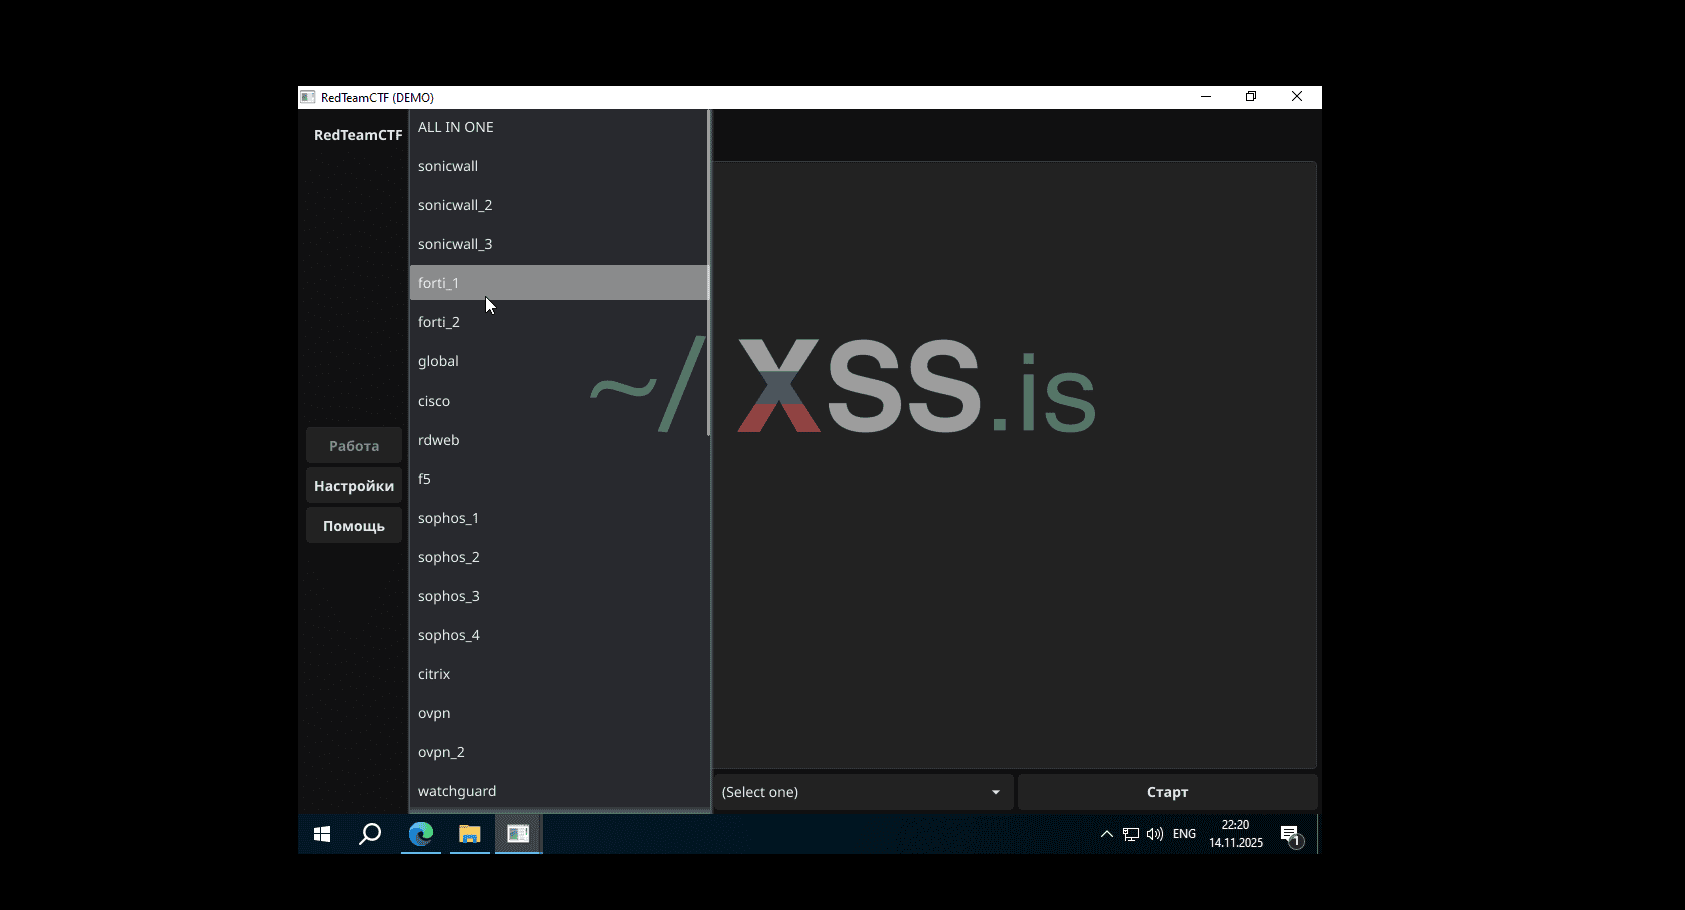Open the clock showing 22:20
This screenshot has height=910, width=1685.
pos(1236,834)
